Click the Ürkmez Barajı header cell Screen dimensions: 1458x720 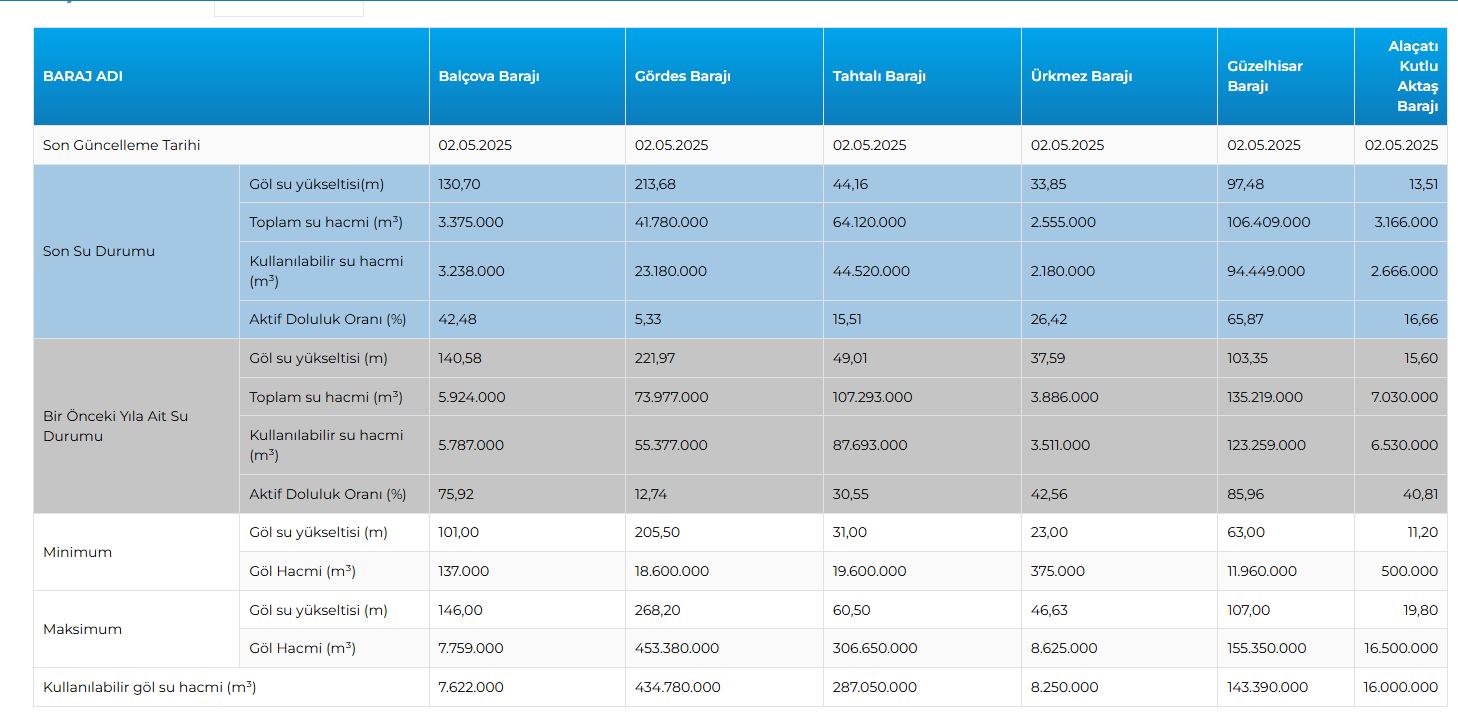(x=1081, y=76)
